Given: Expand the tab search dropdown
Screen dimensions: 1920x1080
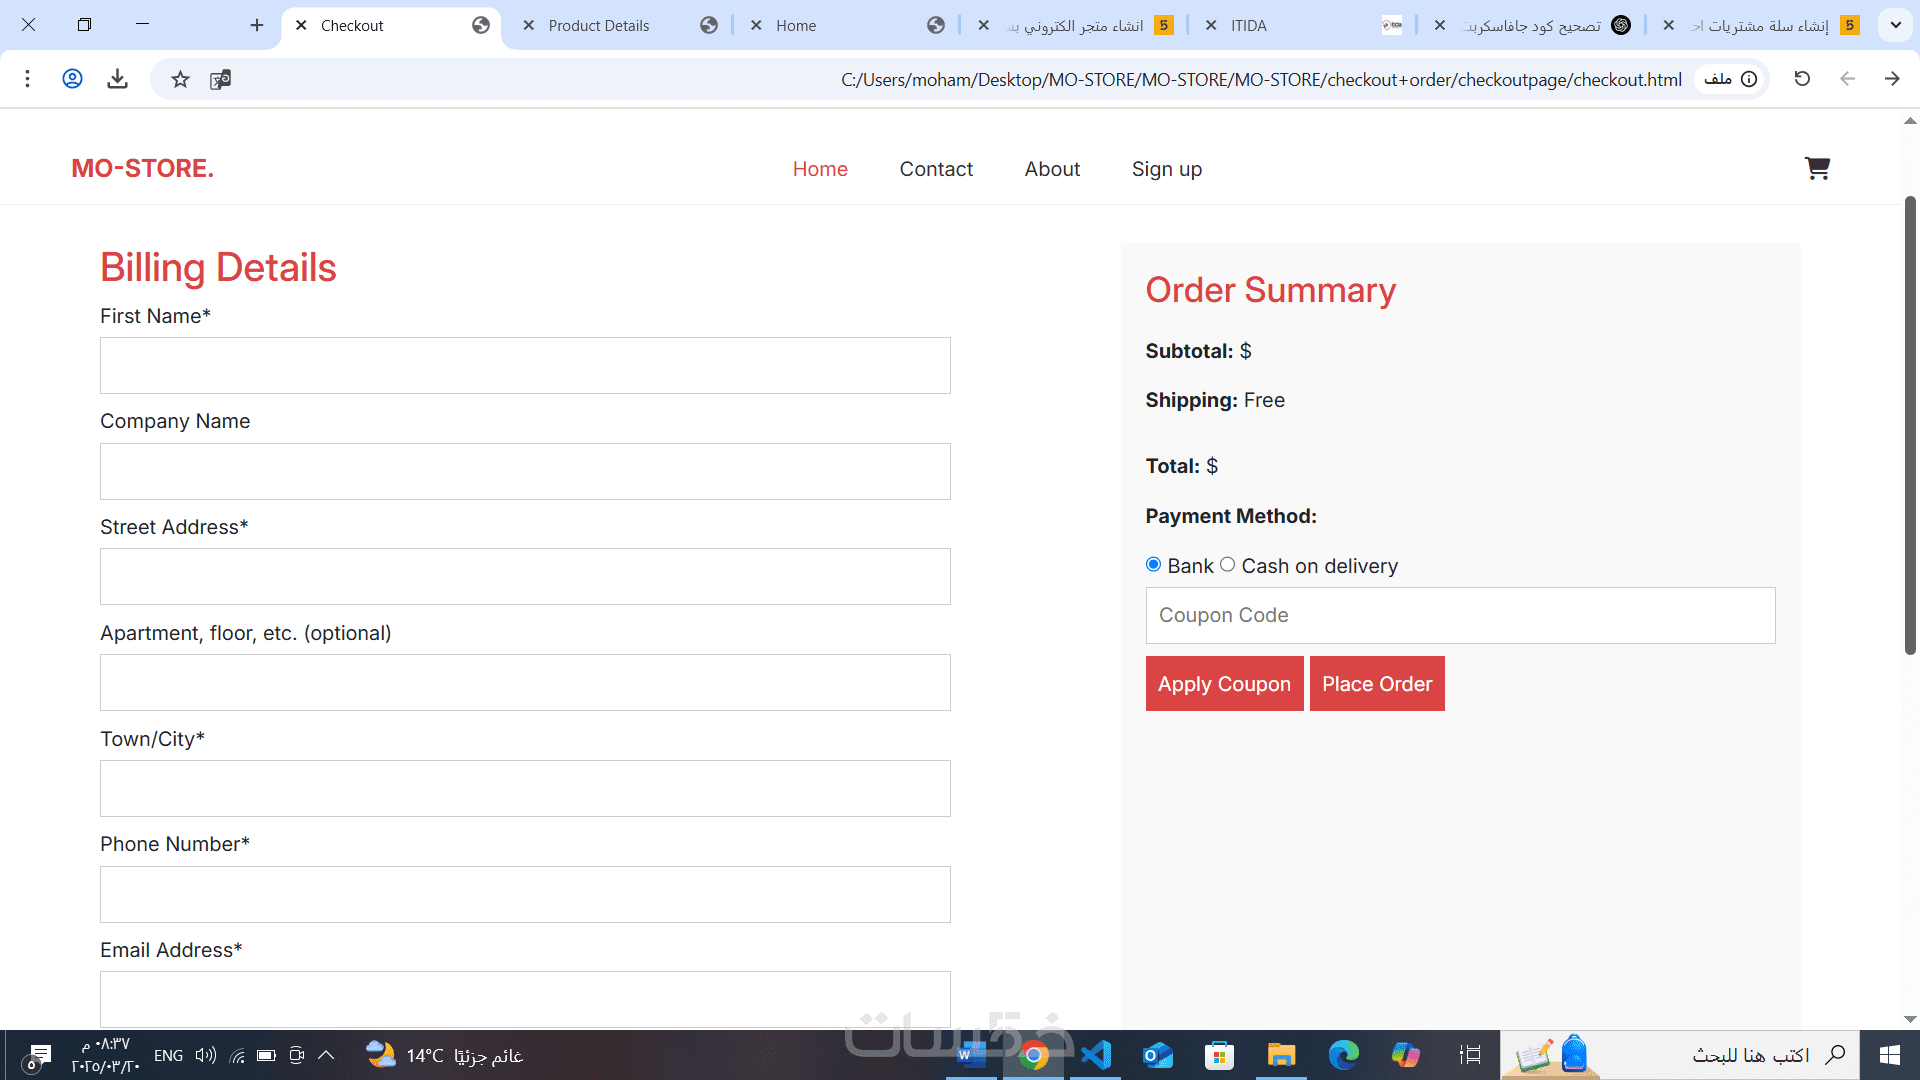Looking at the screenshot, I should point(1895,25).
